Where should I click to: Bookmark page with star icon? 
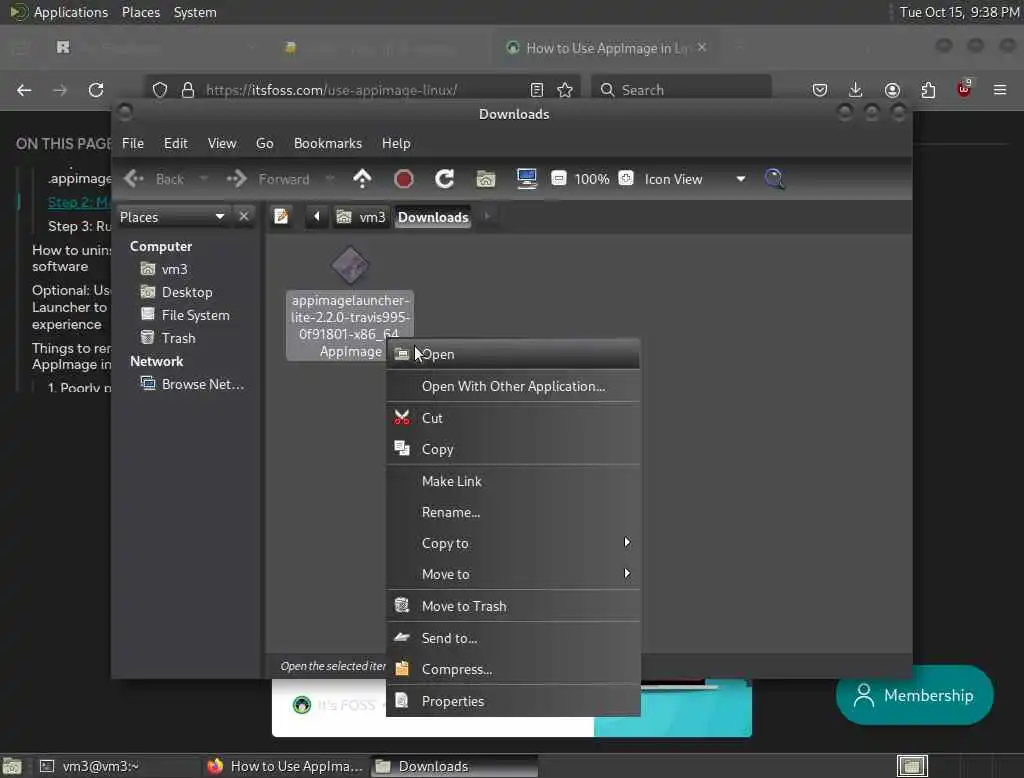565,90
